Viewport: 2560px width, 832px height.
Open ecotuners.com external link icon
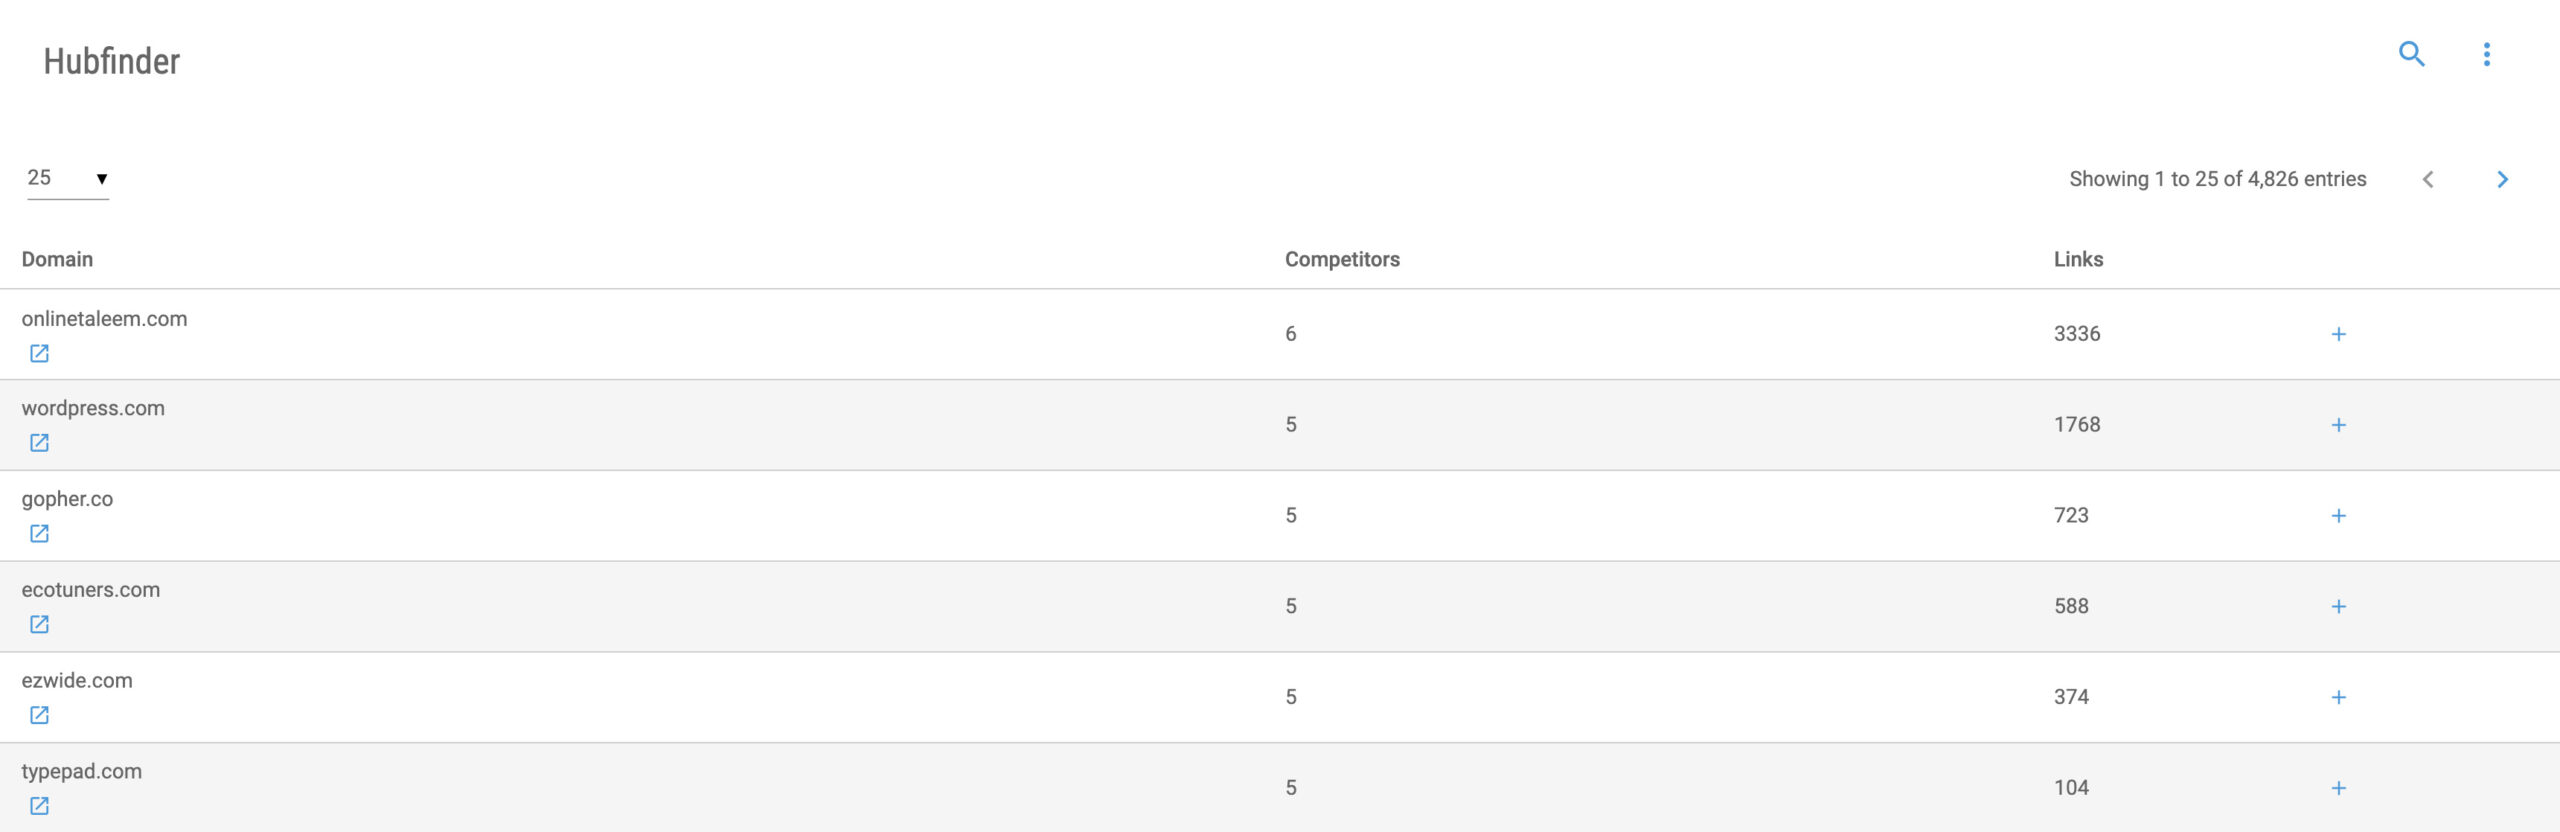click(39, 624)
